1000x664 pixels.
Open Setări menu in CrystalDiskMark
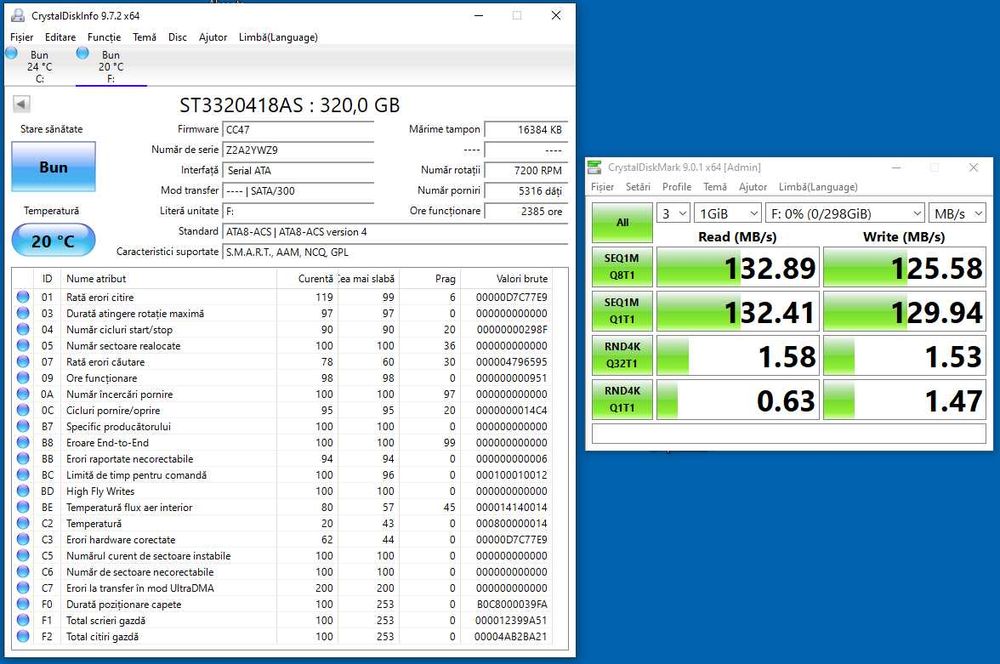point(638,187)
